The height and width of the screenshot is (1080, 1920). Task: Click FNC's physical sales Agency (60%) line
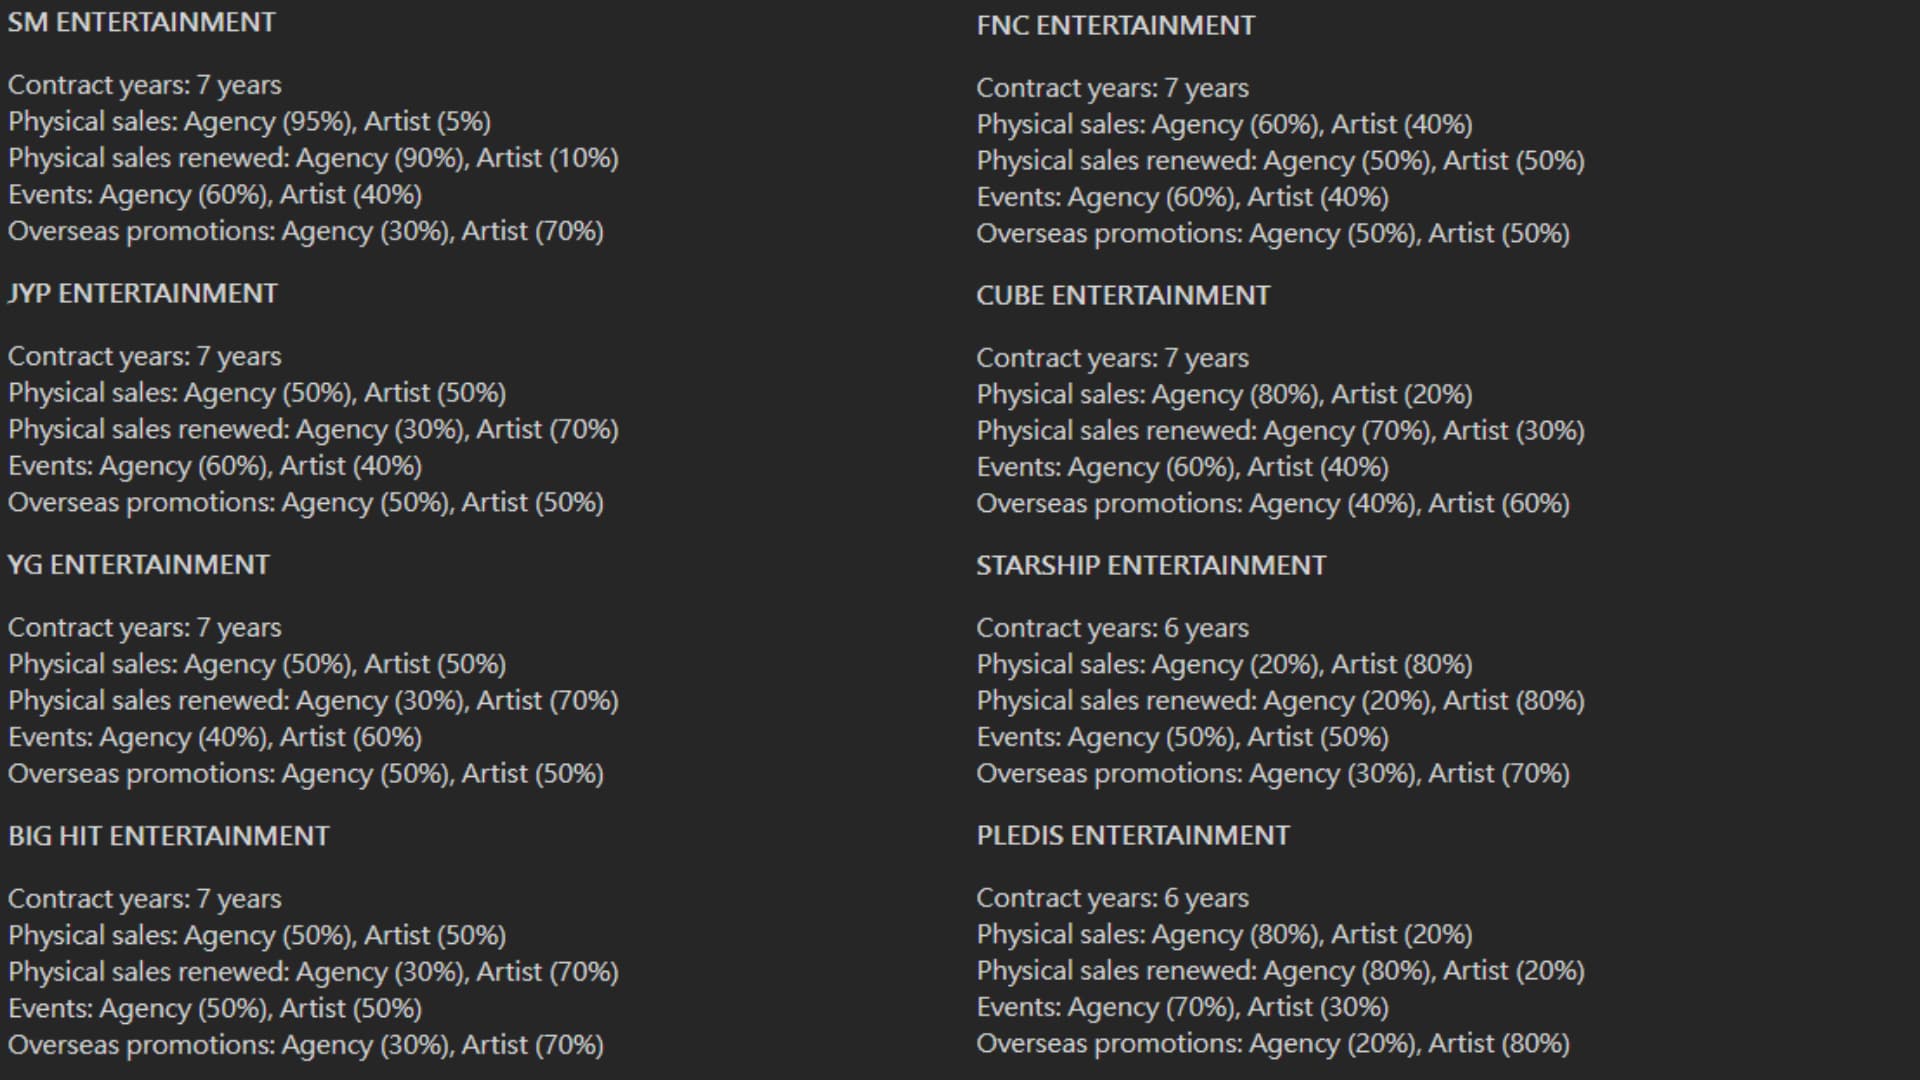(x=1224, y=125)
